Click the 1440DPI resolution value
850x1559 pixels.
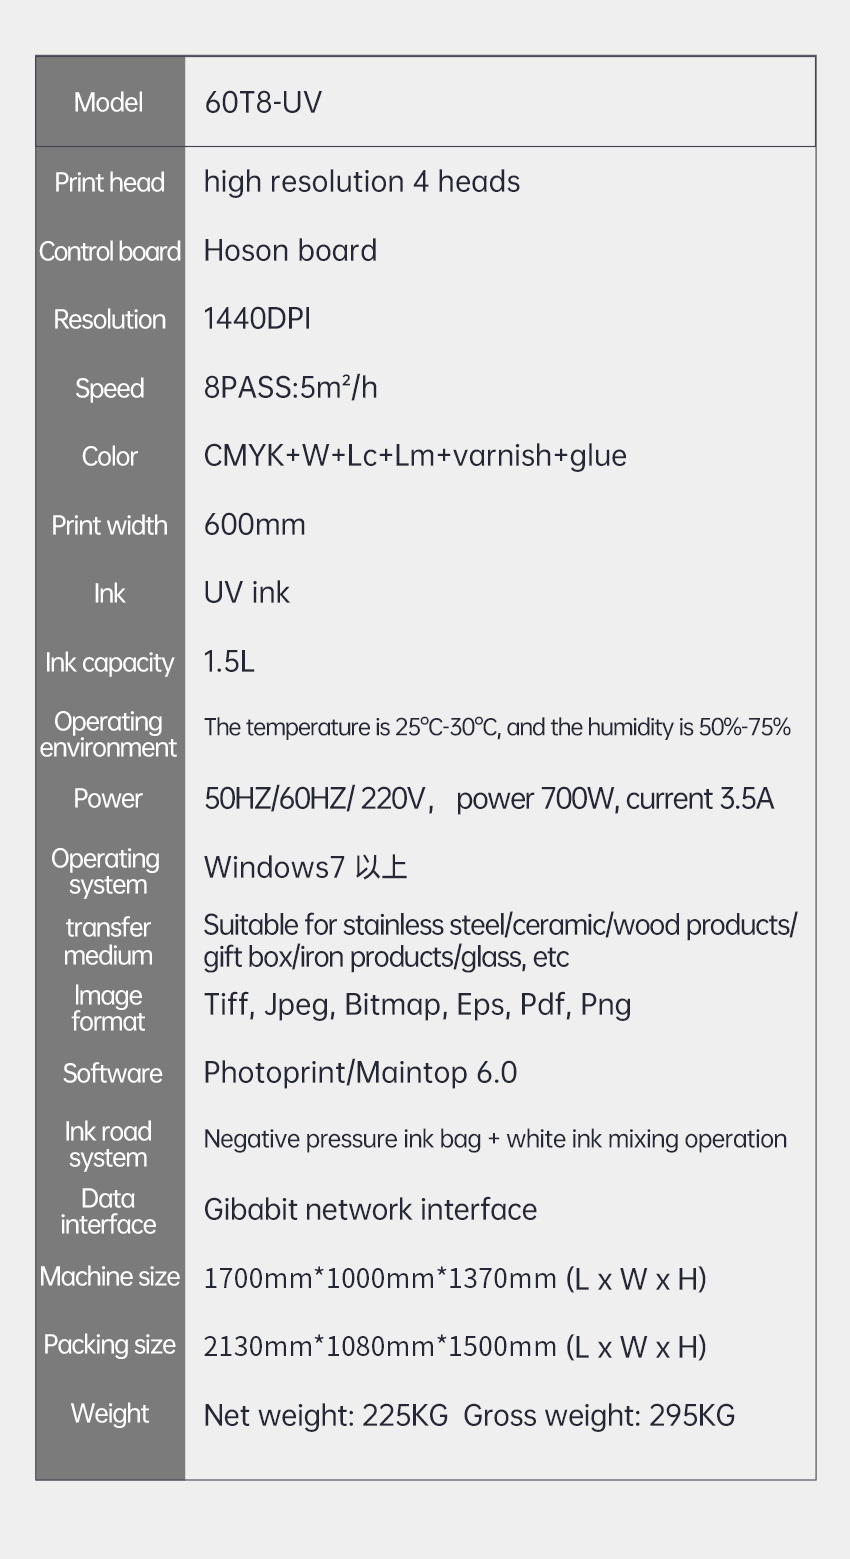257,319
